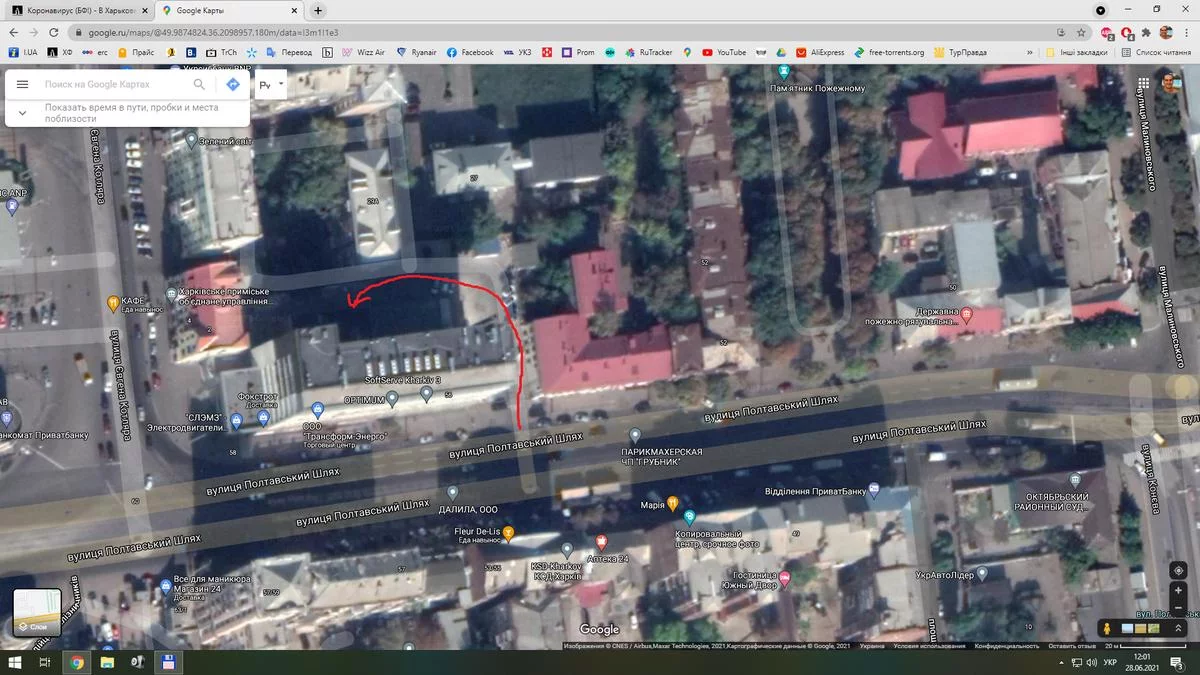
Task: Click the 'КАФЕ' restaurant marker
Action: point(113,303)
